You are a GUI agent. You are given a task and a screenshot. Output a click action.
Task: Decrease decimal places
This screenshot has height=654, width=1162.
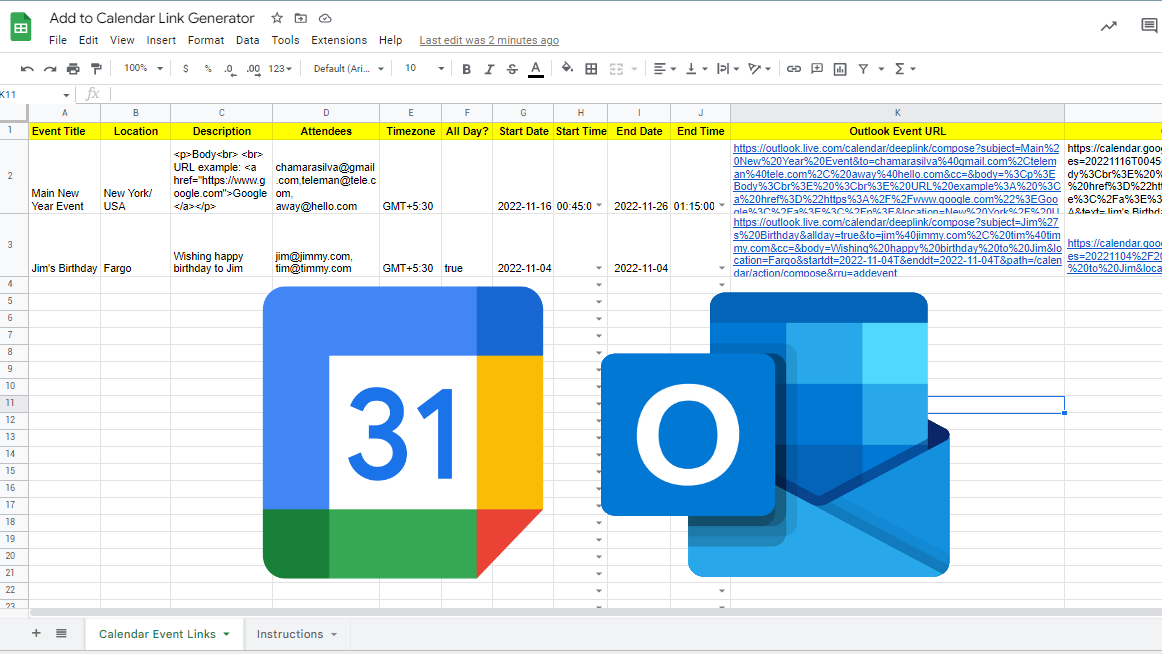point(230,69)
